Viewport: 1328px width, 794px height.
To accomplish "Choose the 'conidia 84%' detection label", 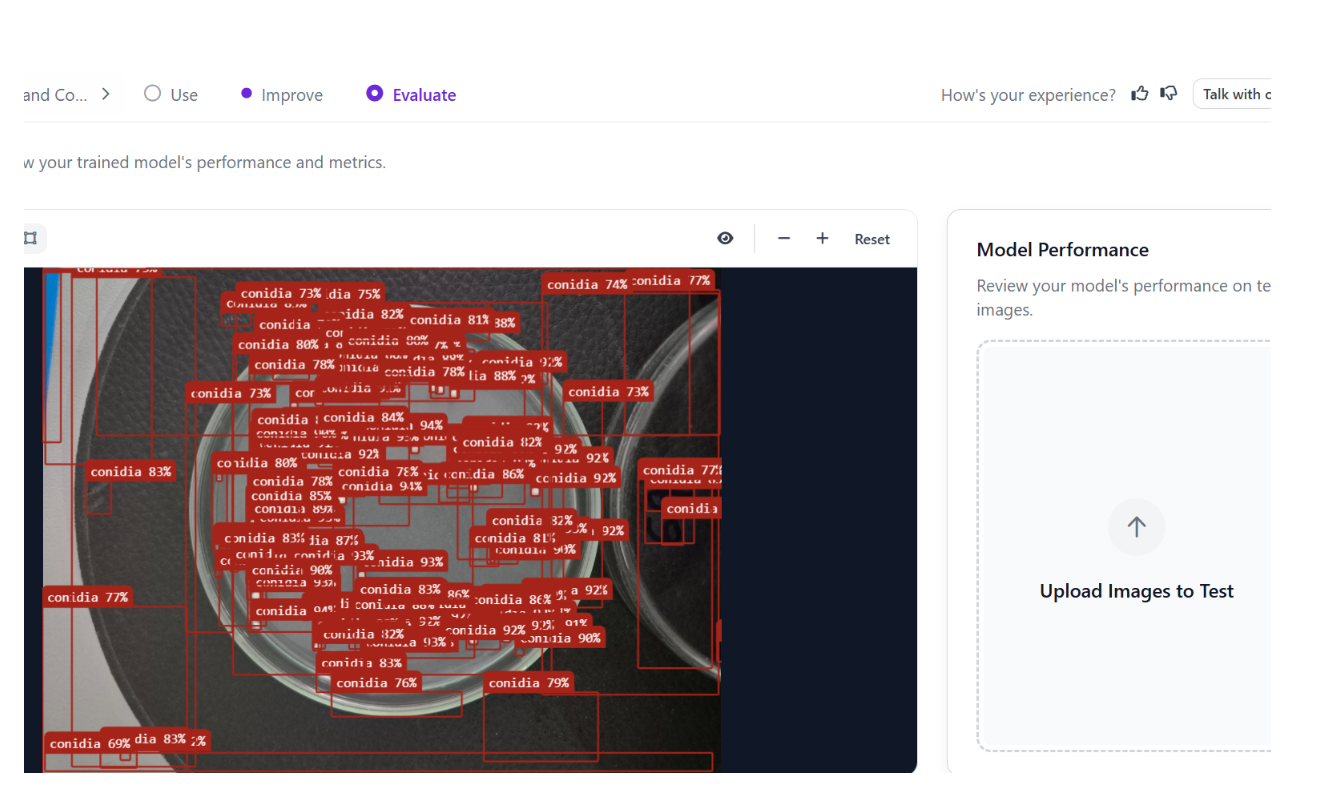I will tap(364, 417).
